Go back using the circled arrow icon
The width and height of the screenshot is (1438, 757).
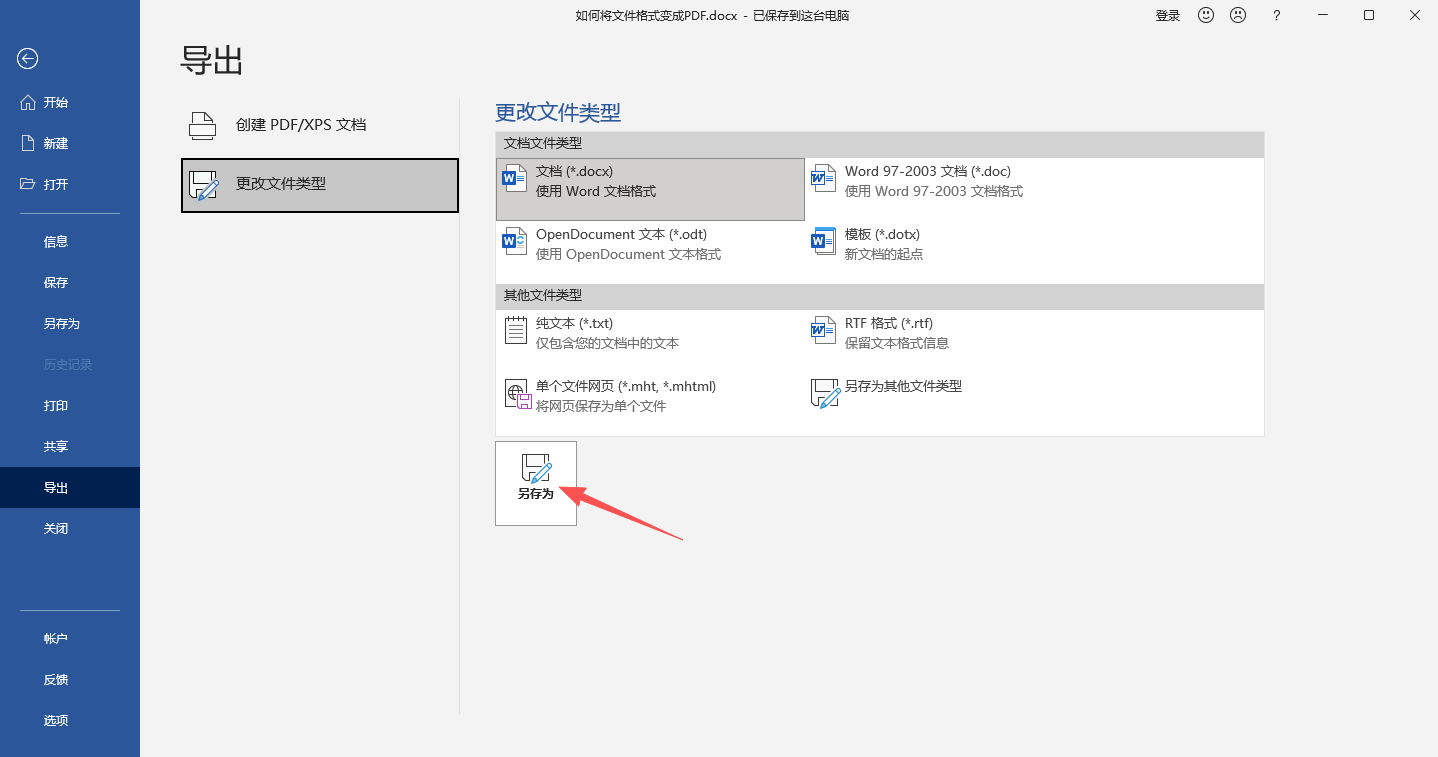[28, 59]
